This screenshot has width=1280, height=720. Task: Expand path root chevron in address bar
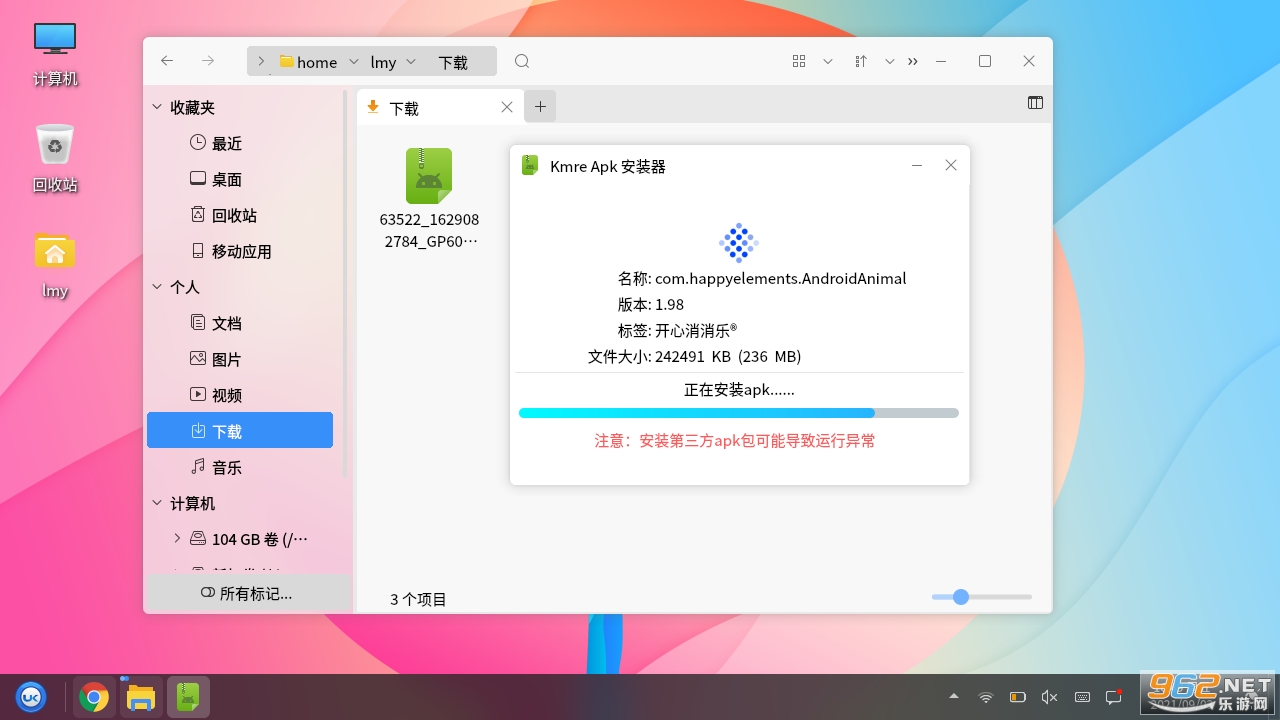261,62
